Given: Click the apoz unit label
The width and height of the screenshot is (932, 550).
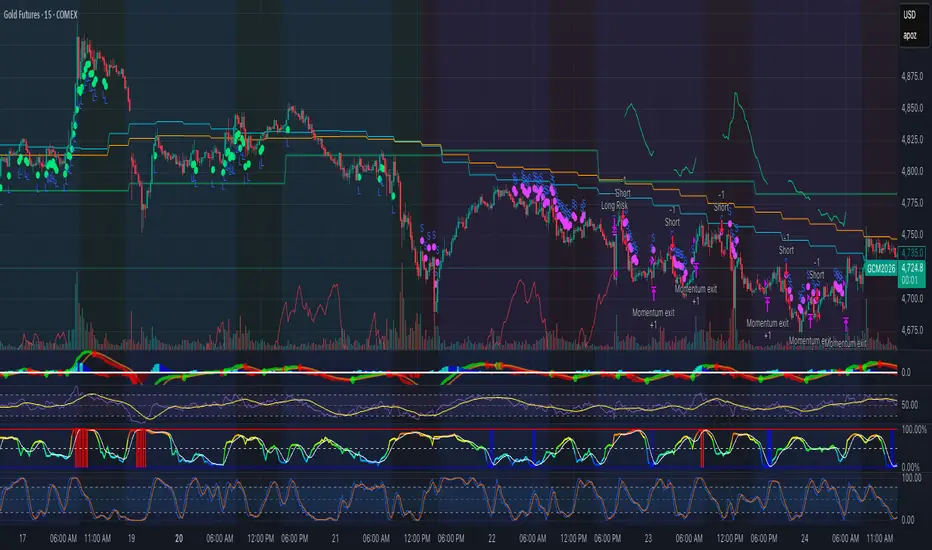Looking at the screenshot, I should [909, 35].
